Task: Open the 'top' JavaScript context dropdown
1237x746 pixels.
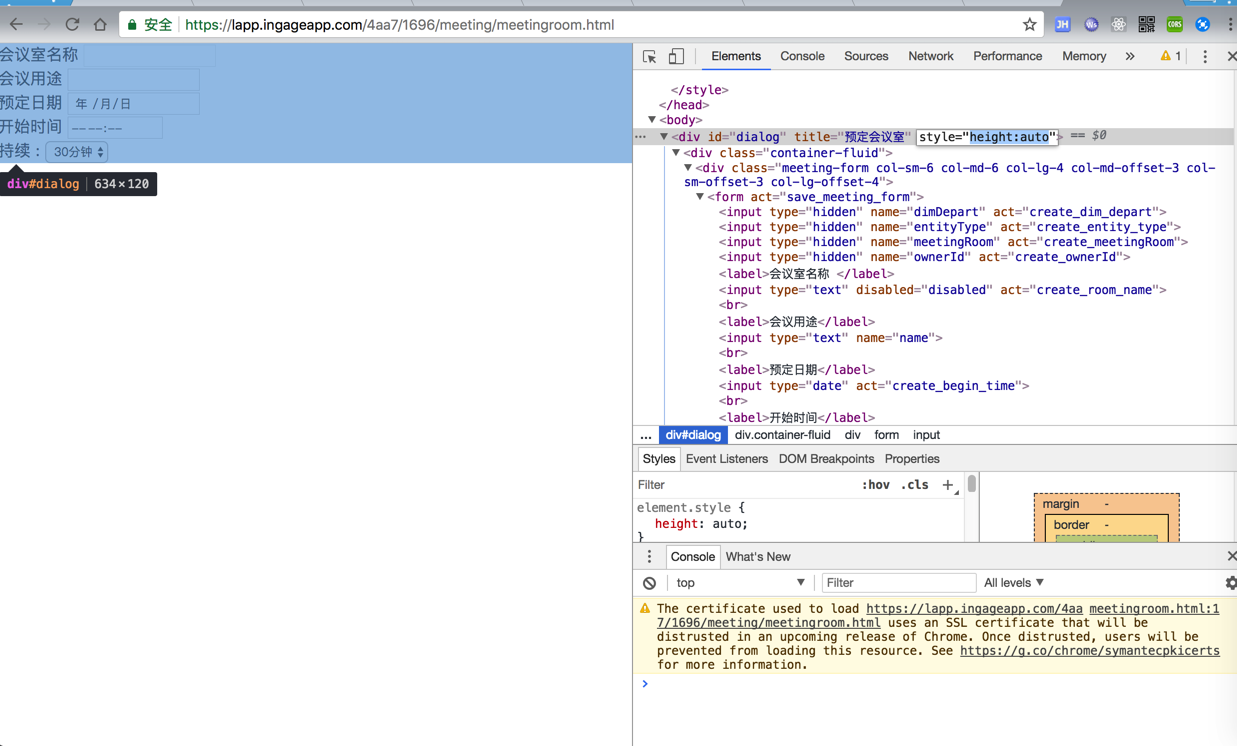Action: (x=739, y=583)
